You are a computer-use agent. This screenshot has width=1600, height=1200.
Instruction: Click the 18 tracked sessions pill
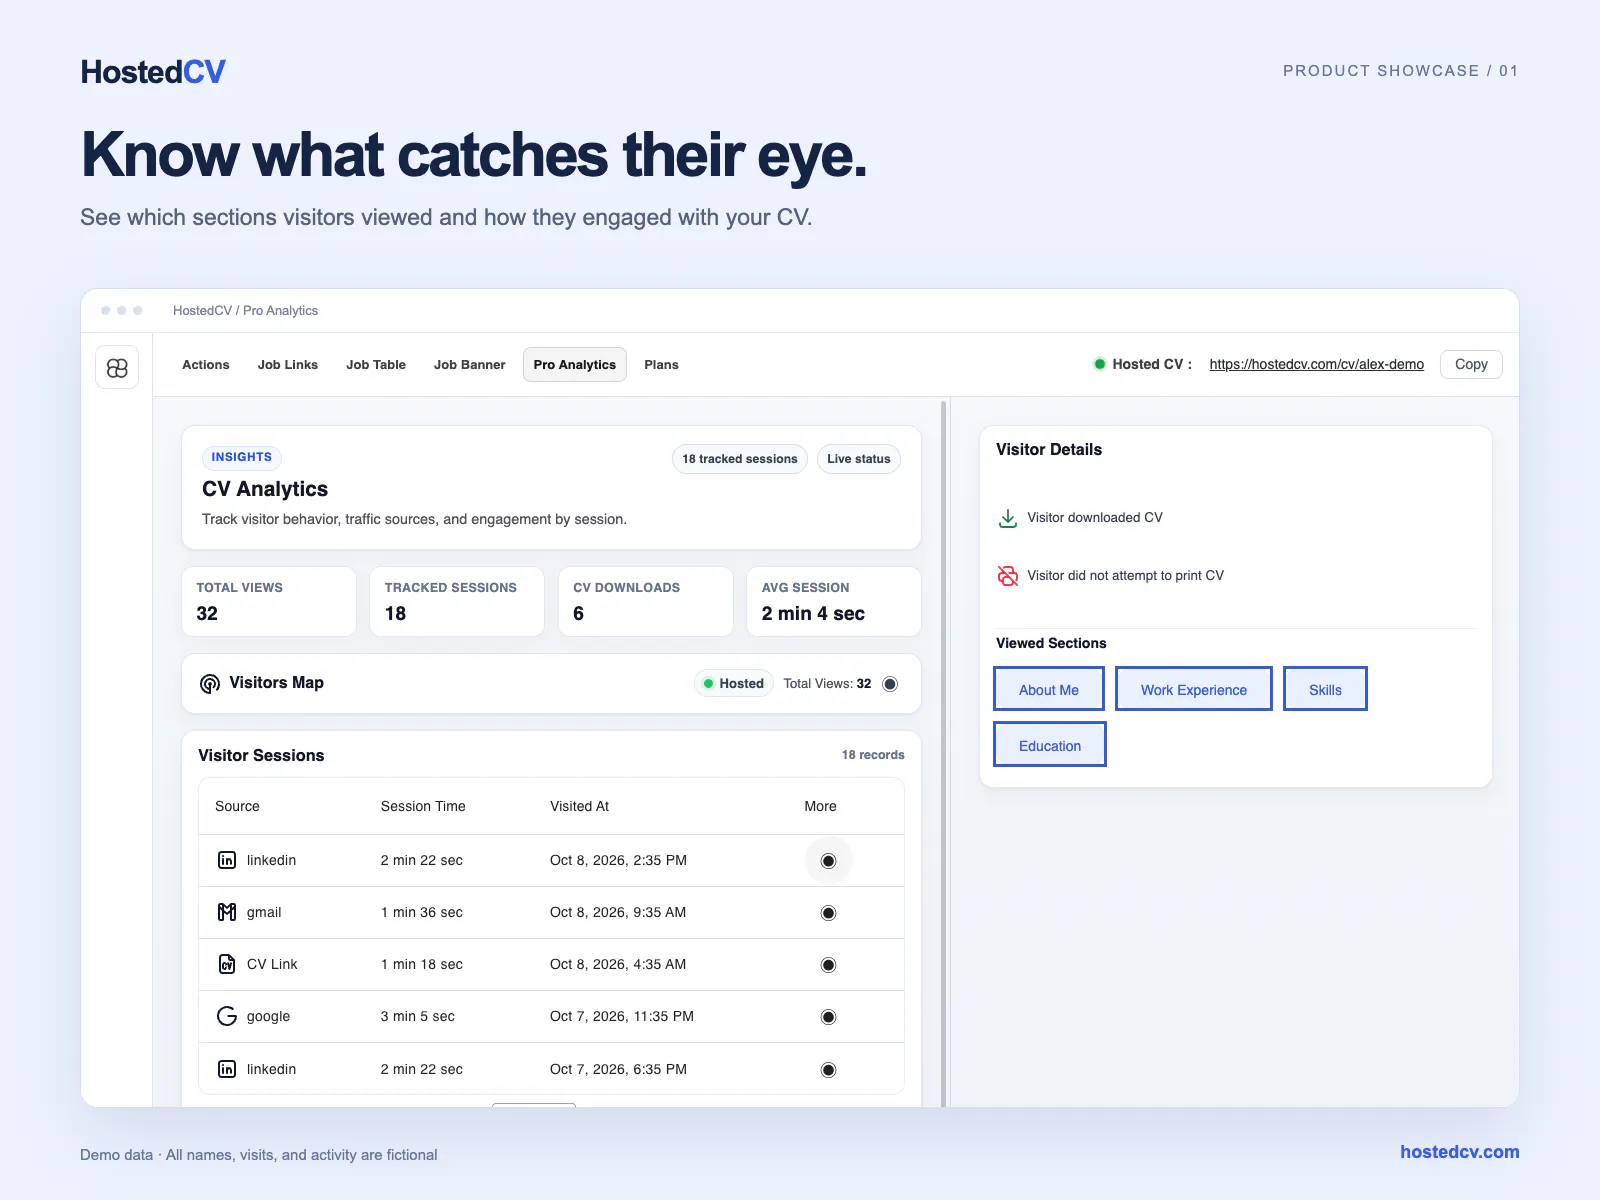[x=740, y=459]
